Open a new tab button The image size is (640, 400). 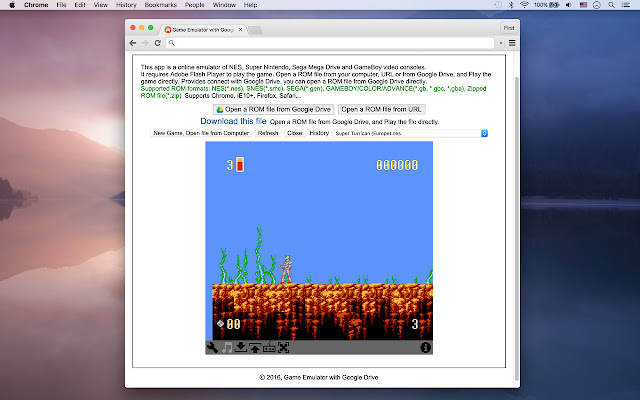[x=255, y=30]
